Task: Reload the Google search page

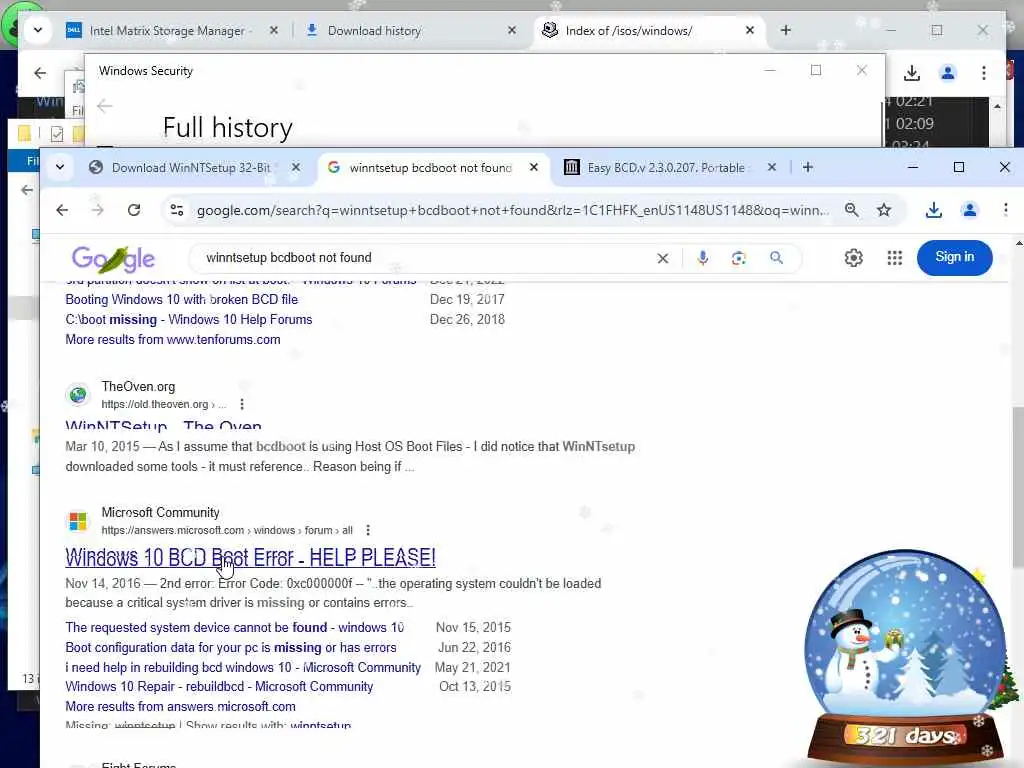Action: click(x=134, y=210)
